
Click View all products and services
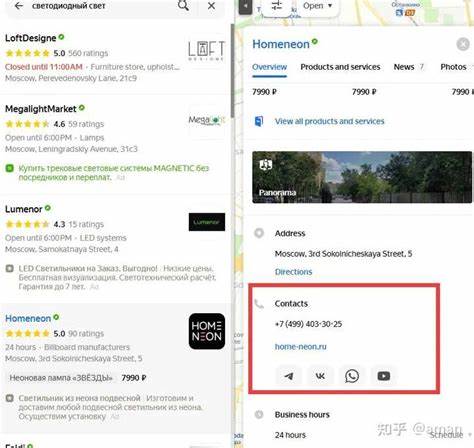(329, 121)
